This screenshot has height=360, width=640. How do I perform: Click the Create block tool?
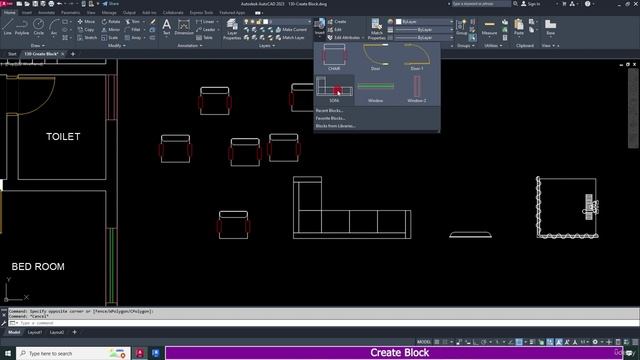click(x=337, y=21)
